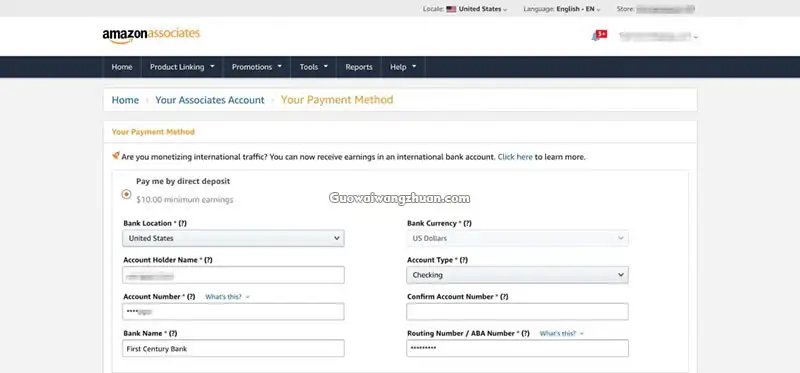The height and width of the screenshot is (373, 800).
Task: Open the Tools menu
Action: tap(314, 67)
